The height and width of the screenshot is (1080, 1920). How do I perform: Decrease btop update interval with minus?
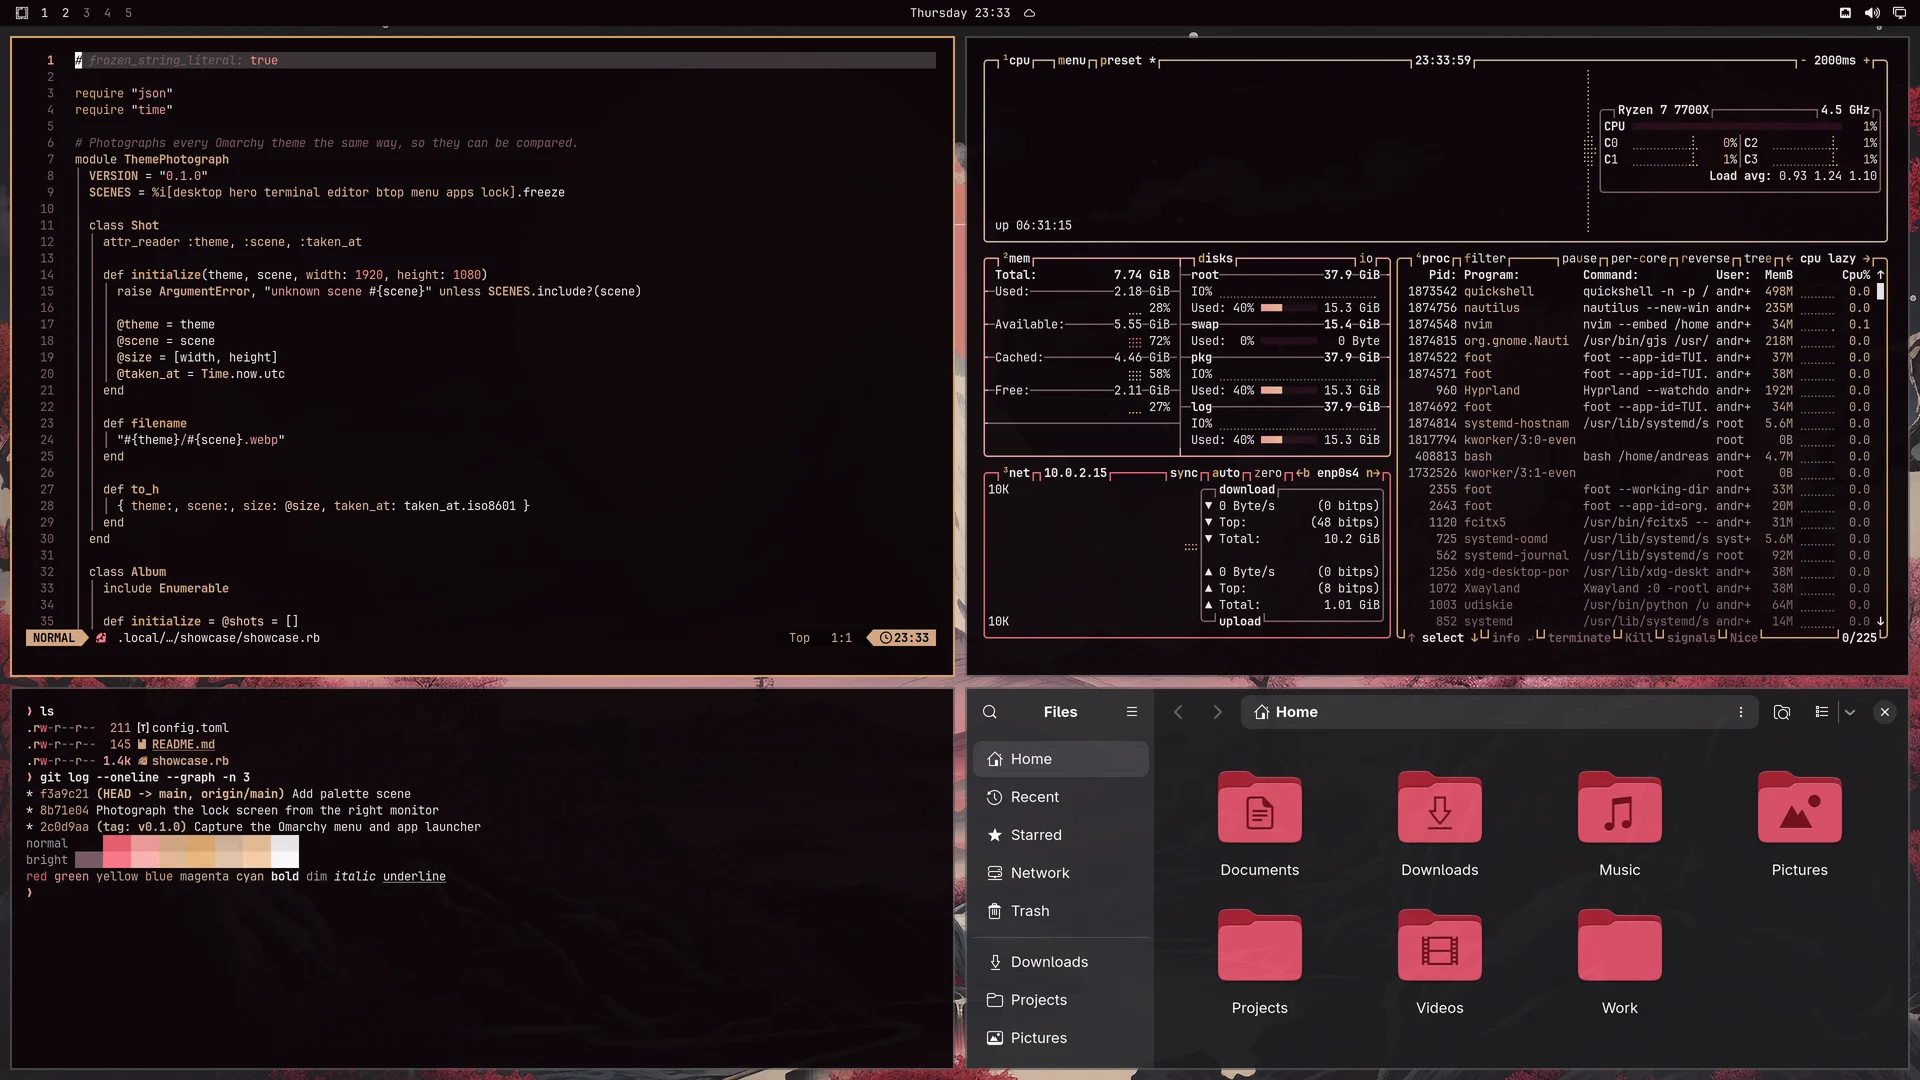click(x=1803, y=61)
